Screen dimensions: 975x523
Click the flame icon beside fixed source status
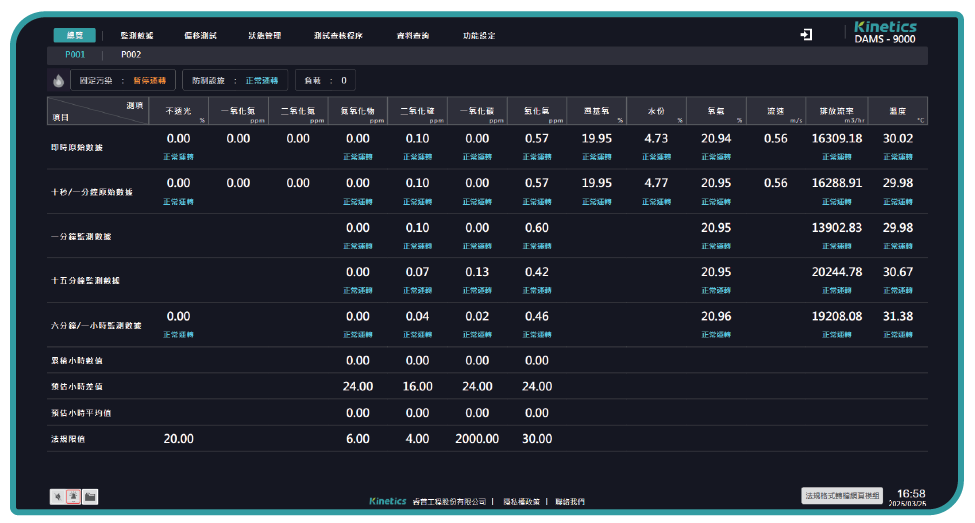pos(58,81)
